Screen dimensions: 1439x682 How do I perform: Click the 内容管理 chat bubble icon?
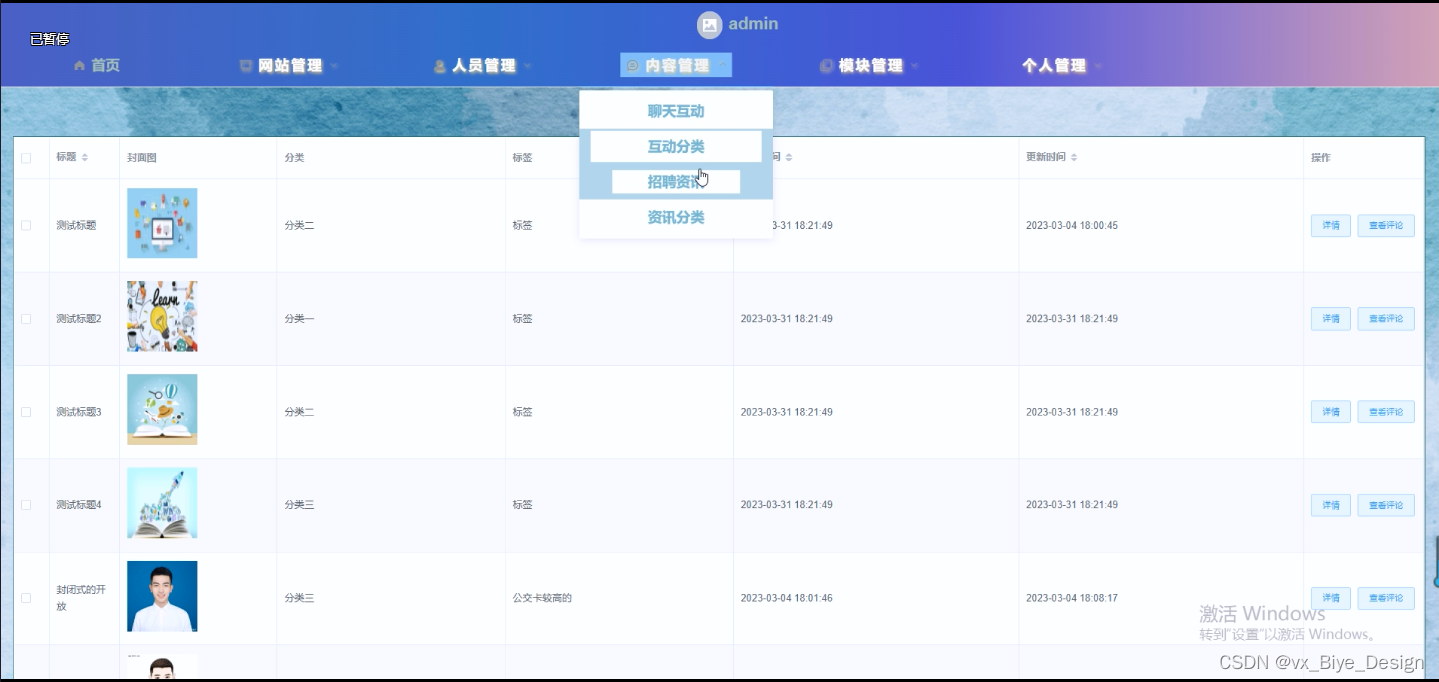633,66
